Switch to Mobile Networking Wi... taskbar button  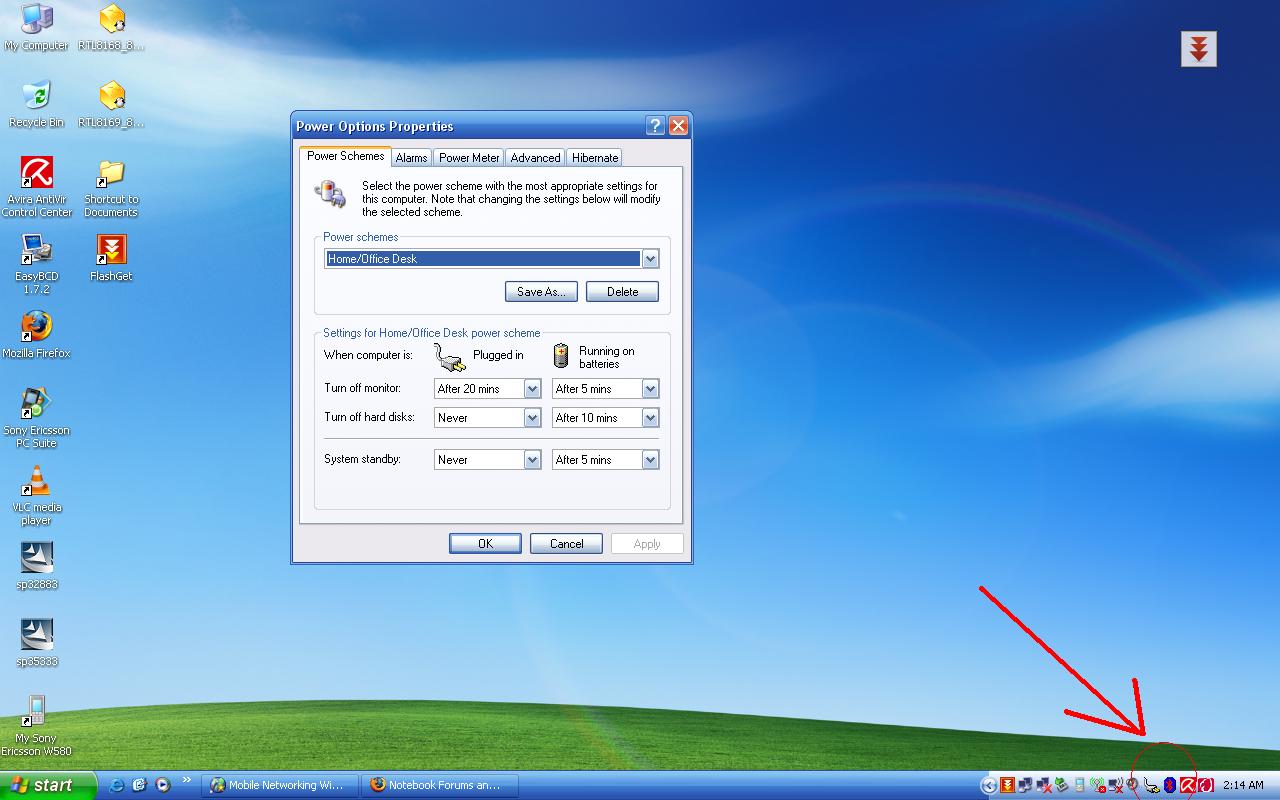278,785
